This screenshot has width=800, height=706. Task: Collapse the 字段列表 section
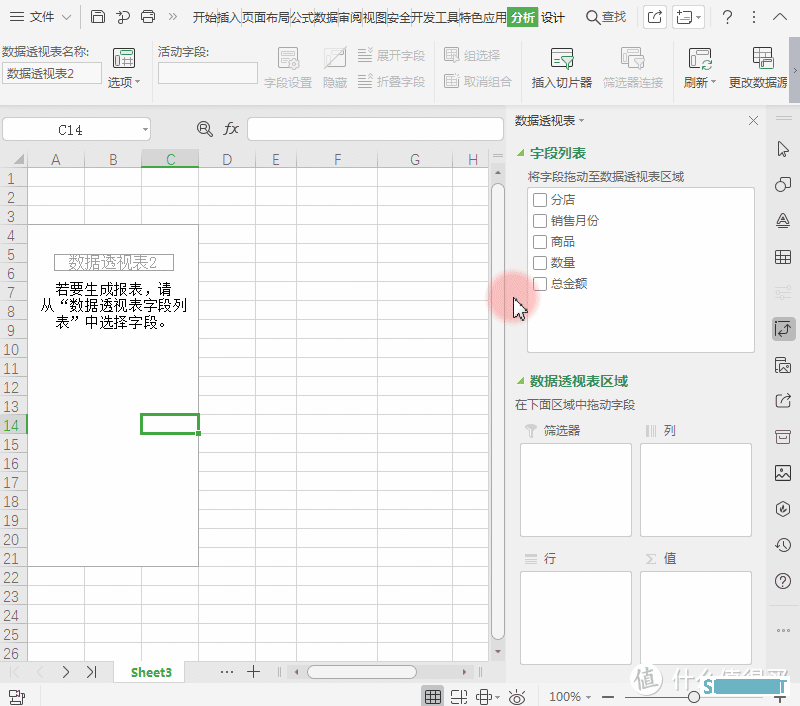[x=520, y=153]
